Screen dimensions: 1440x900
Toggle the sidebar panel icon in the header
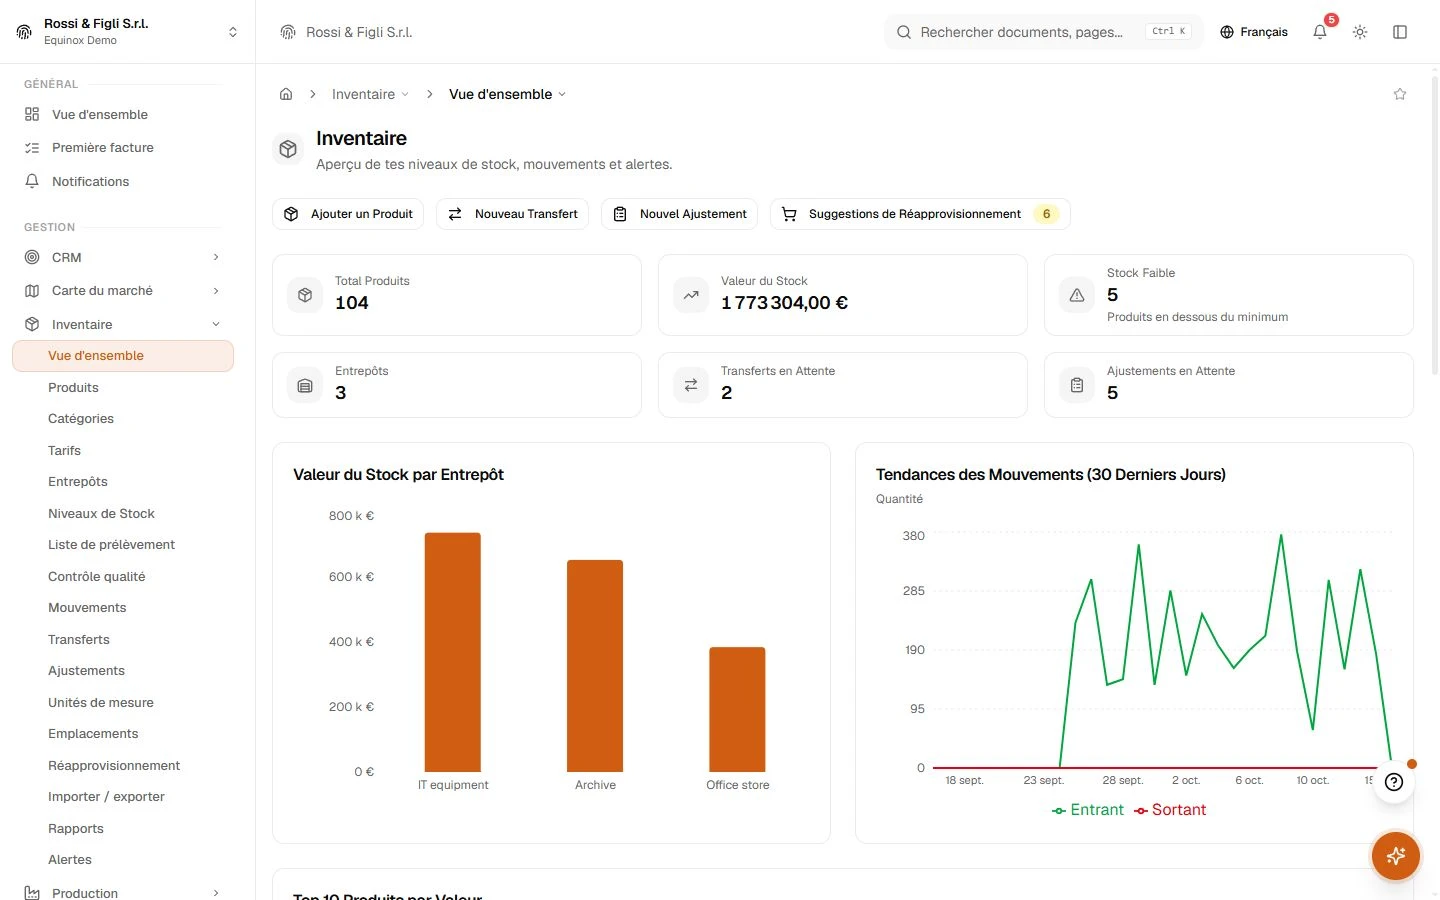coord(1400,32)
